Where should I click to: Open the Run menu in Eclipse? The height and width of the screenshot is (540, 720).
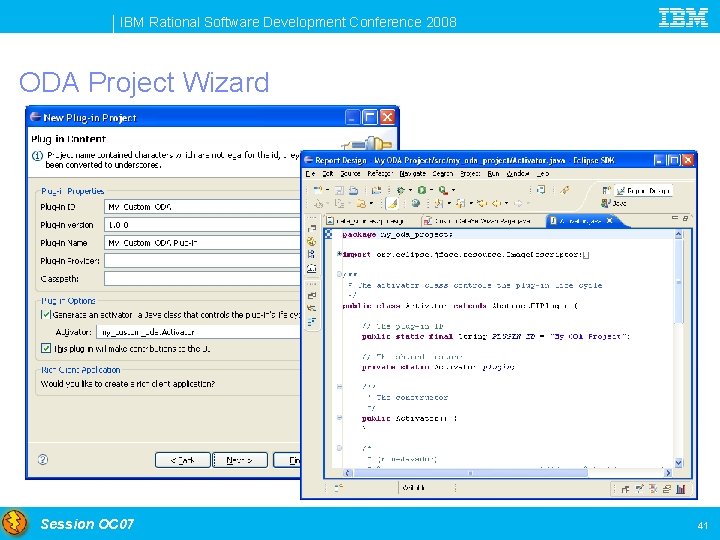pos(493,174)
